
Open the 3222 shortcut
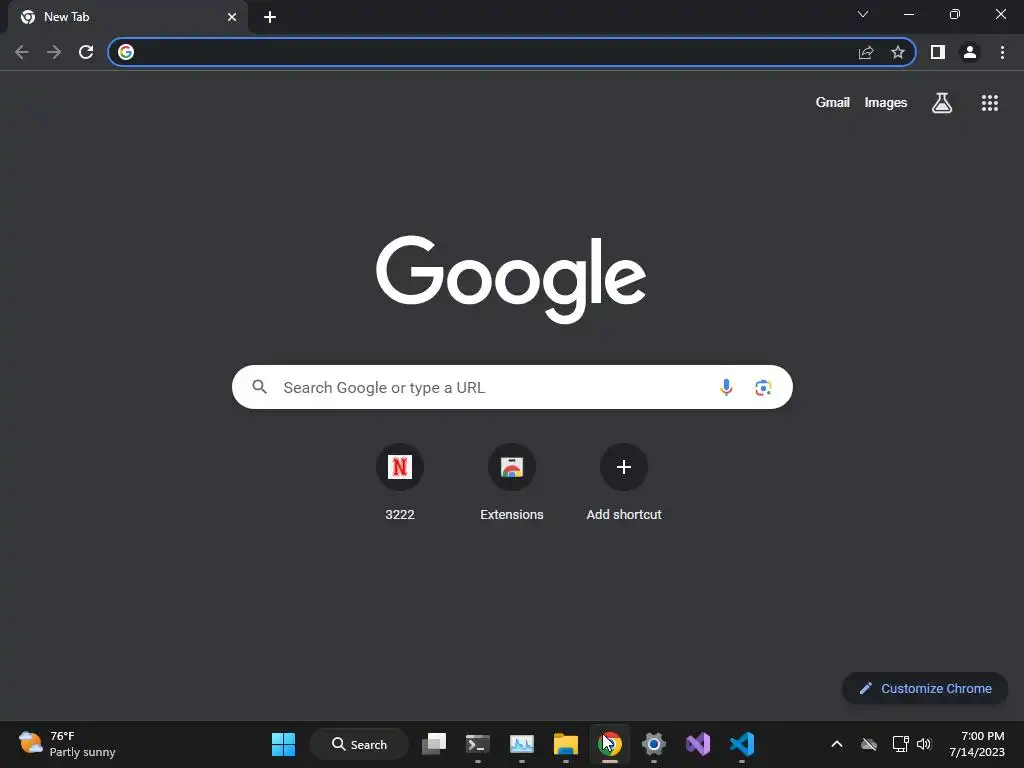click(x=400, y=483)
